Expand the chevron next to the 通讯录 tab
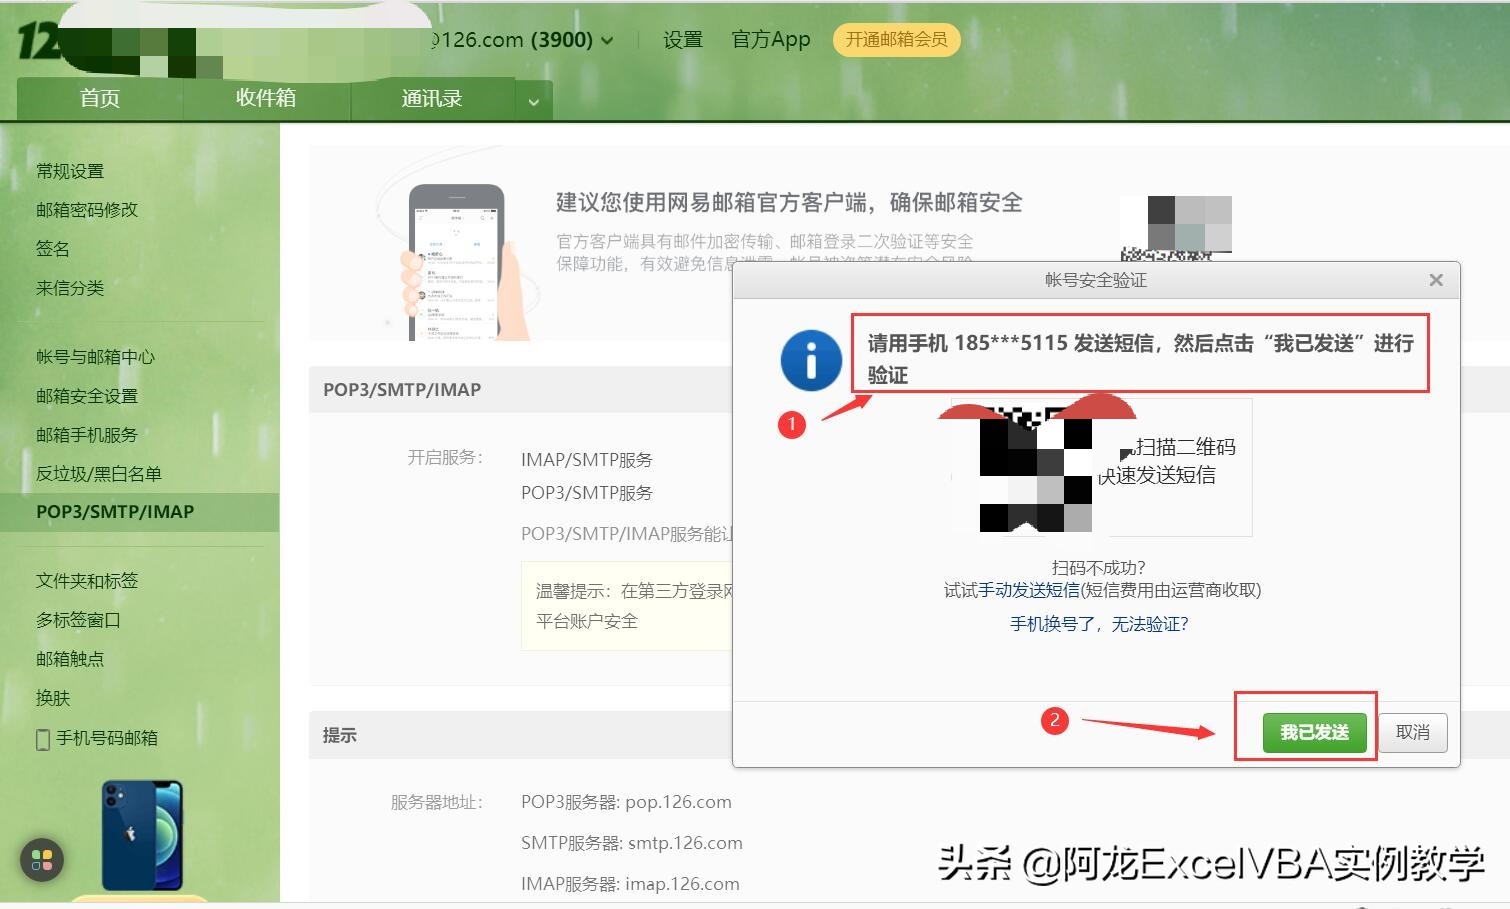The image size is (1510, 909). [533, 100]
